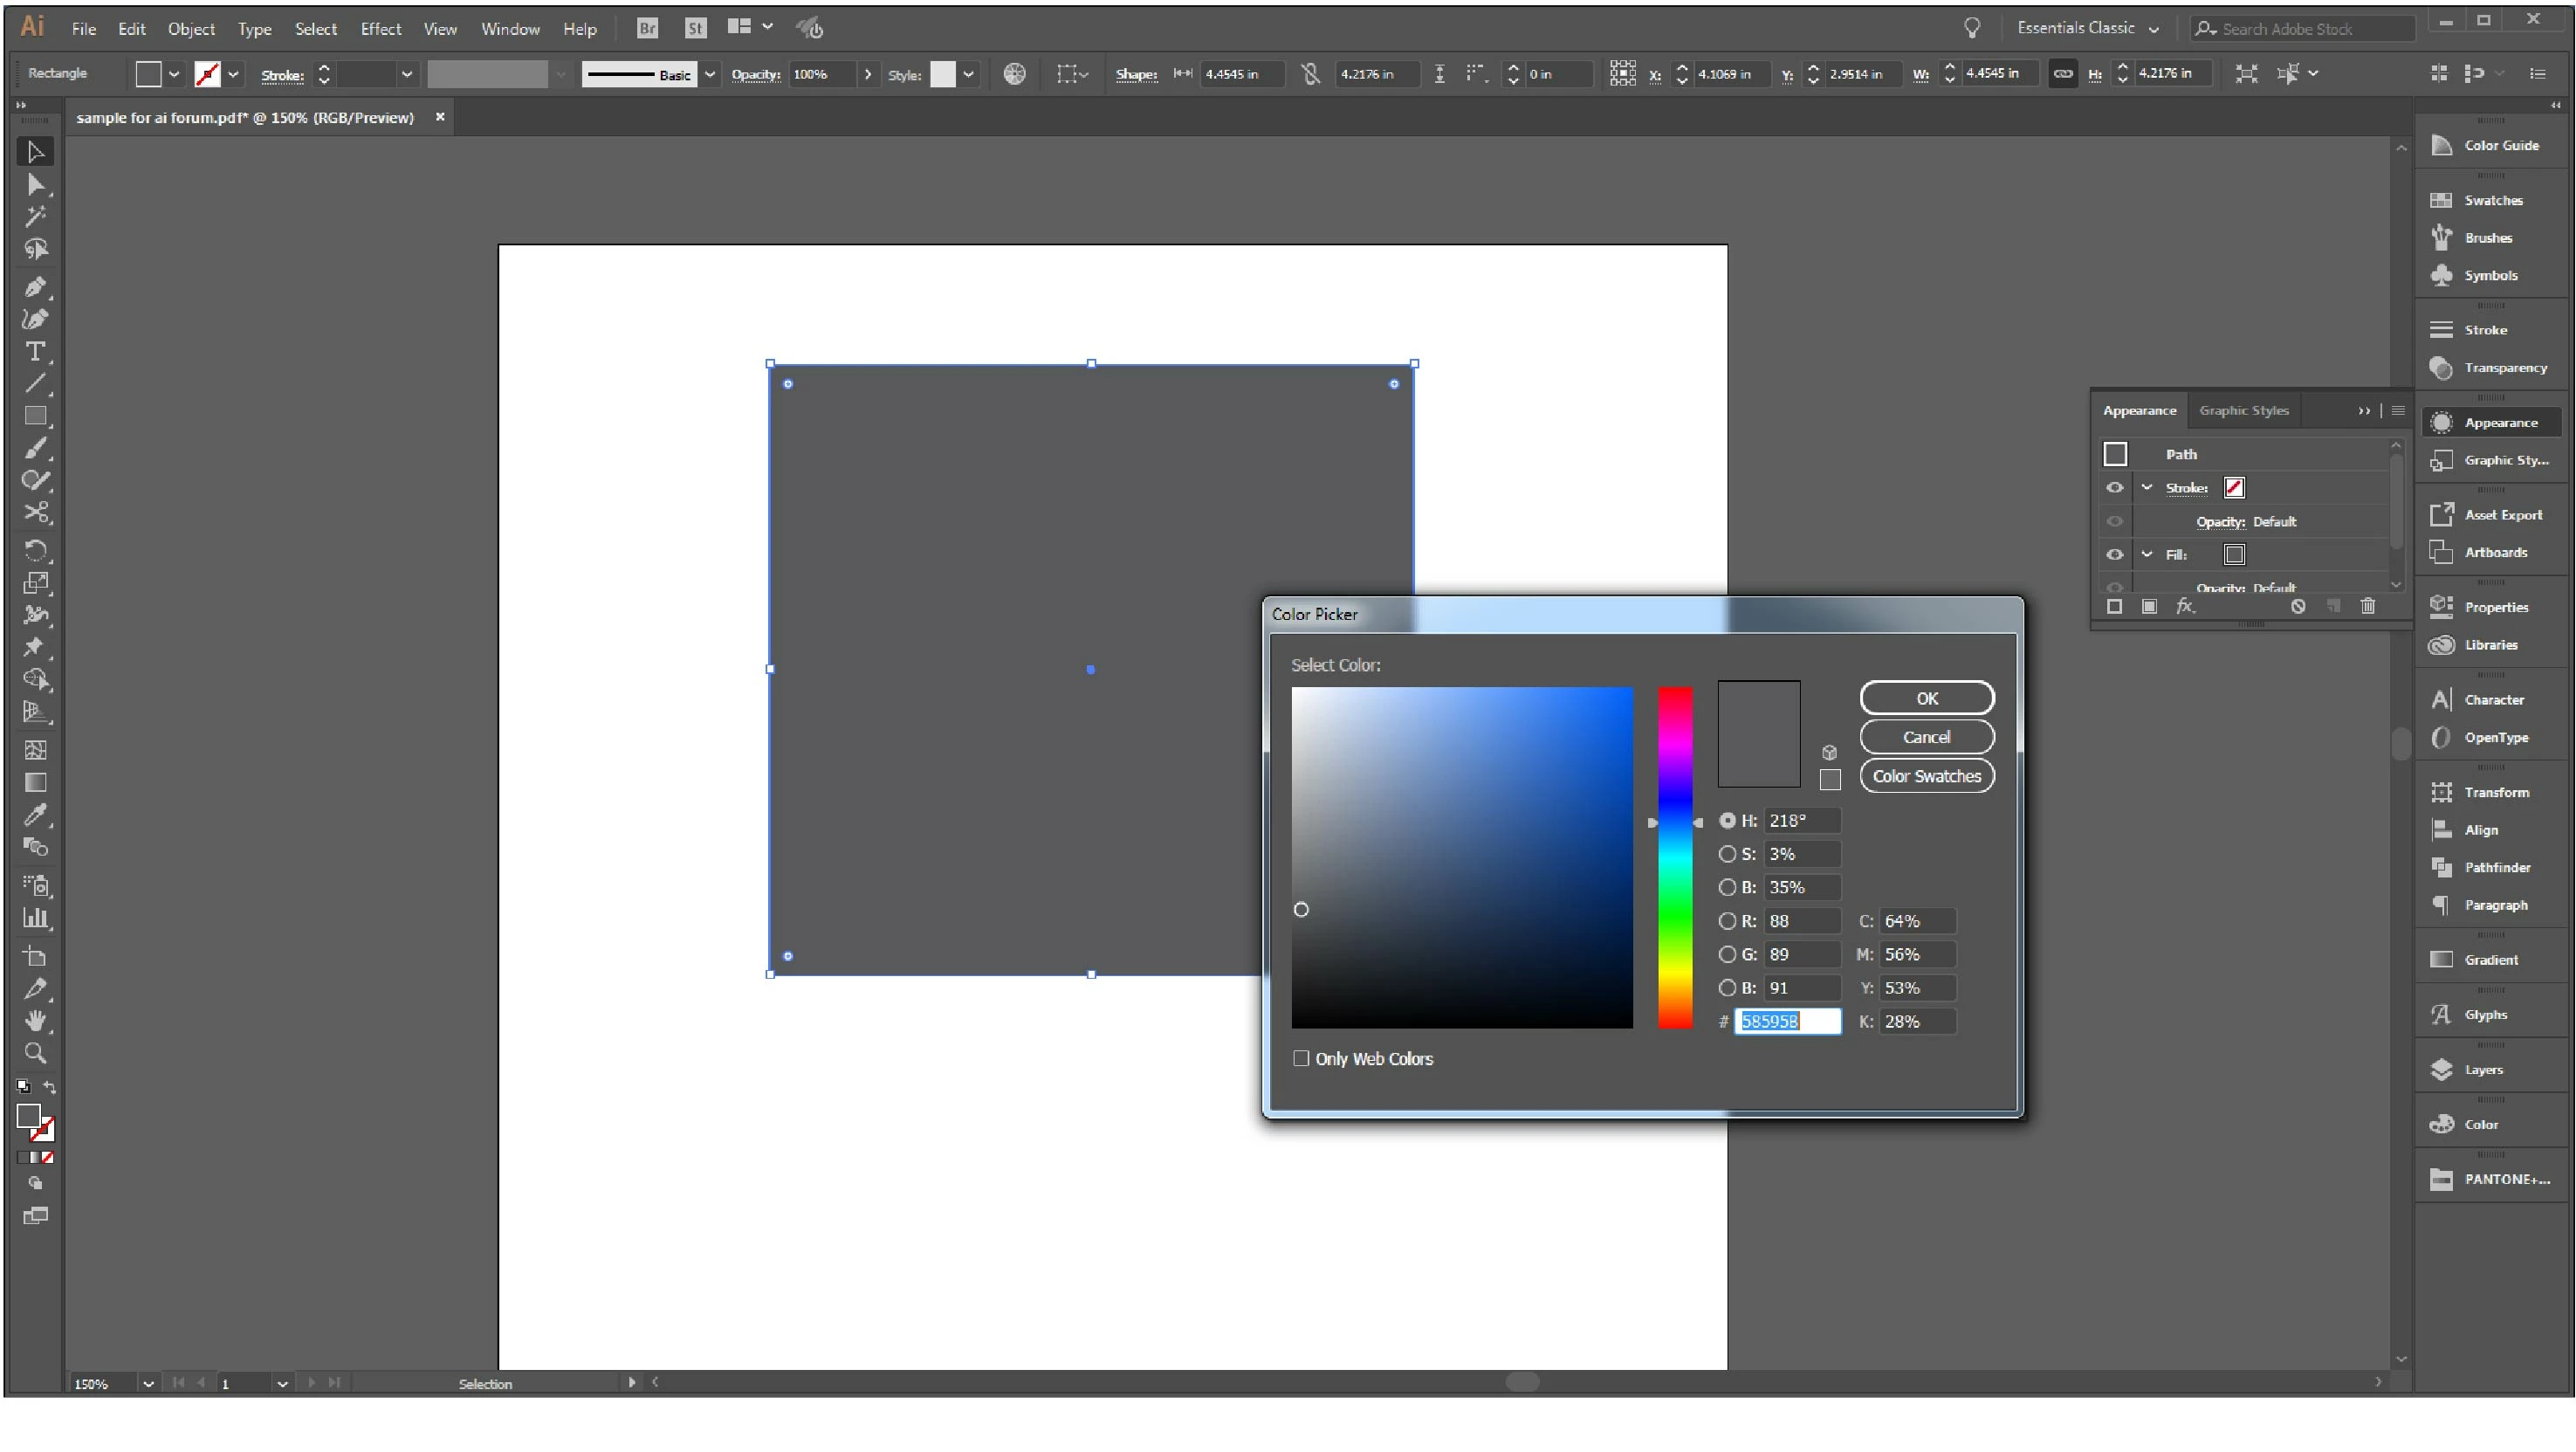
Task: Select the Type tool
Action: [x=34, y=352]
